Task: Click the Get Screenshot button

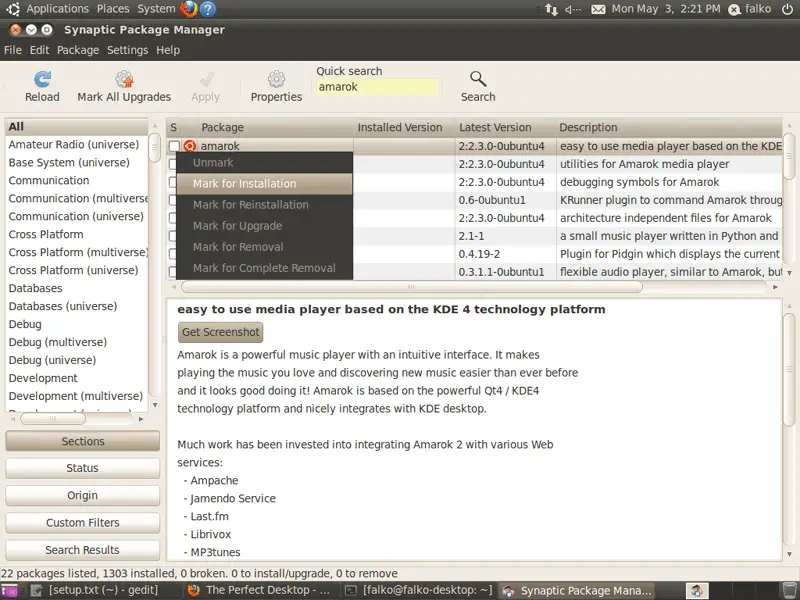Action: 220,332
